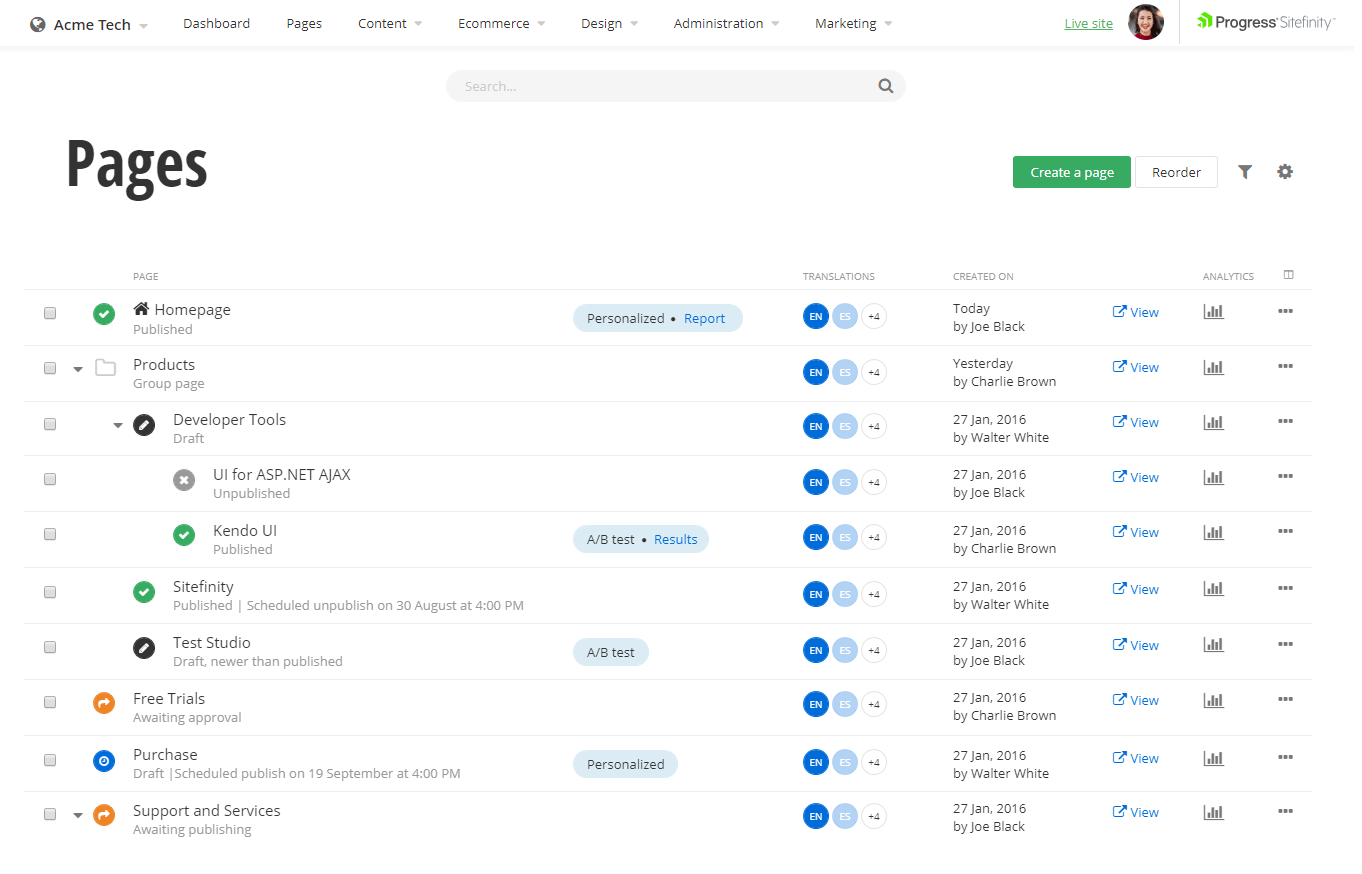Open more actions menu for Homepage
Screen dimensions: 1362x874
1285,311
